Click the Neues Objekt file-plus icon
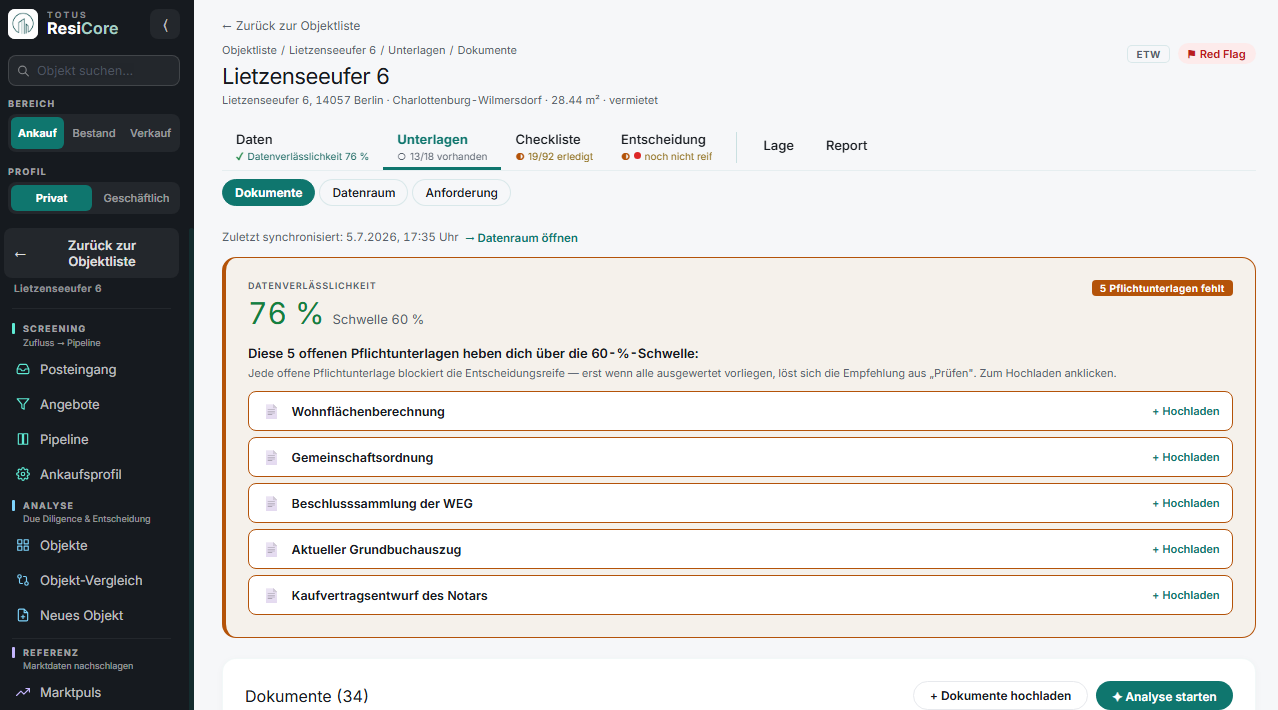Viewport: 1278px width, 710px height. 23,615
